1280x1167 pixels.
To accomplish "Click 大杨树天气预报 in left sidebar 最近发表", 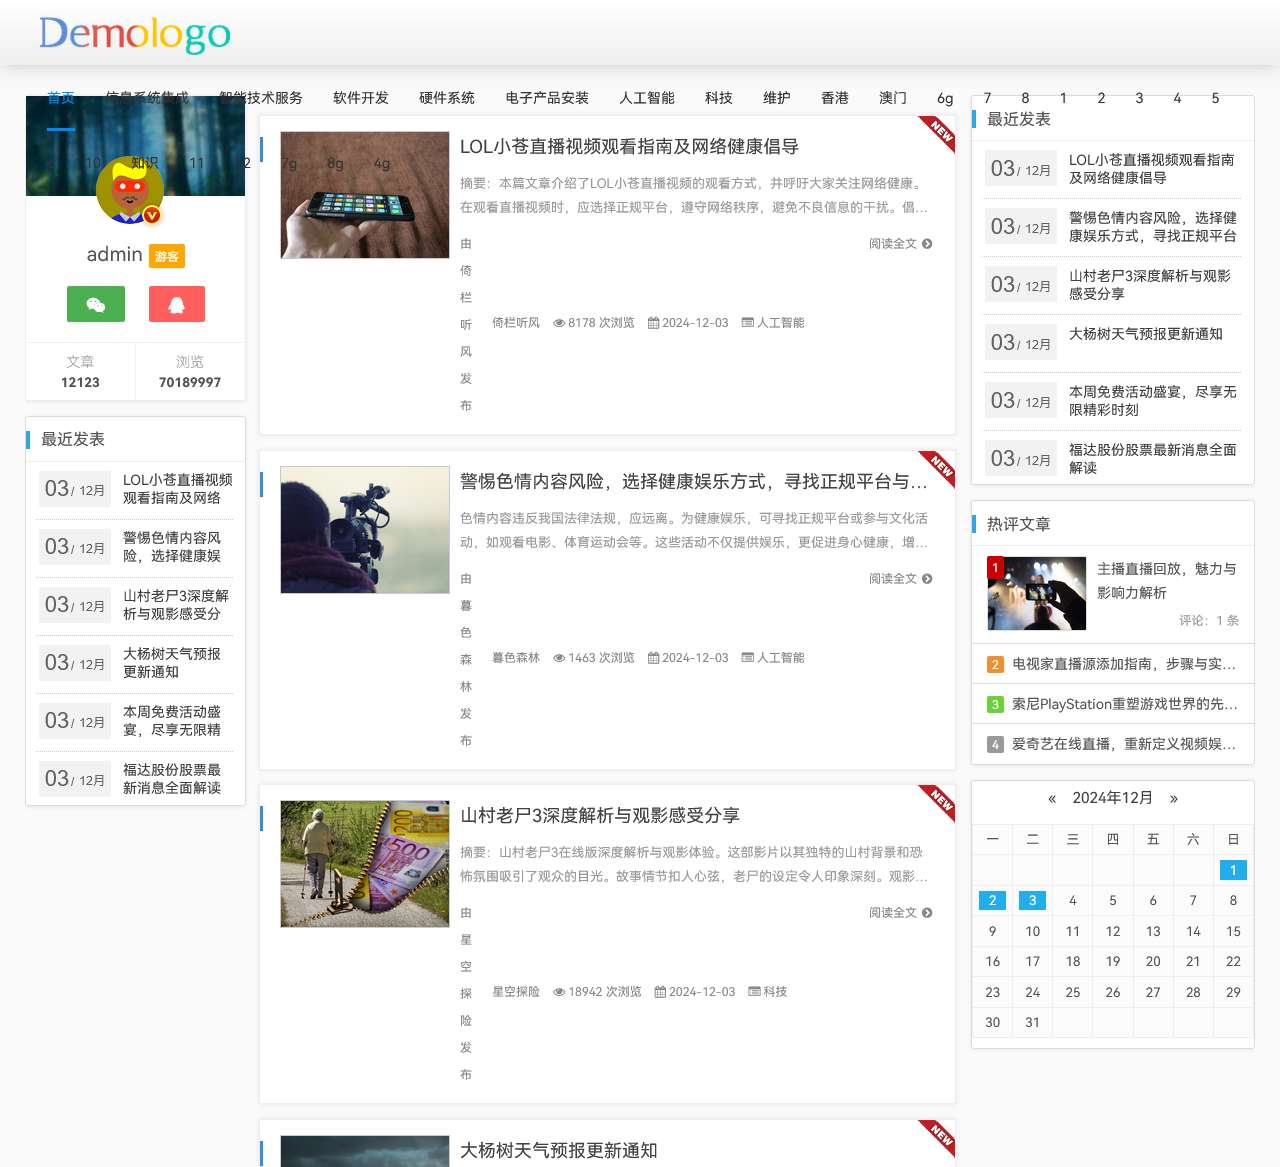I will click(172, 663).
